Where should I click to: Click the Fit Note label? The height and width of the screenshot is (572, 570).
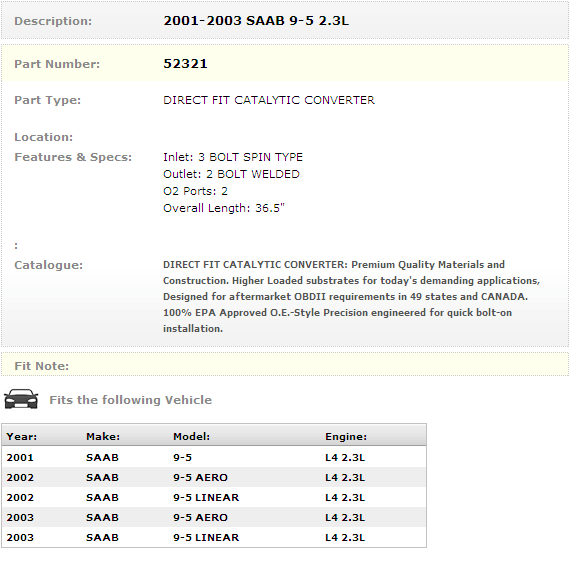point(42,366)
